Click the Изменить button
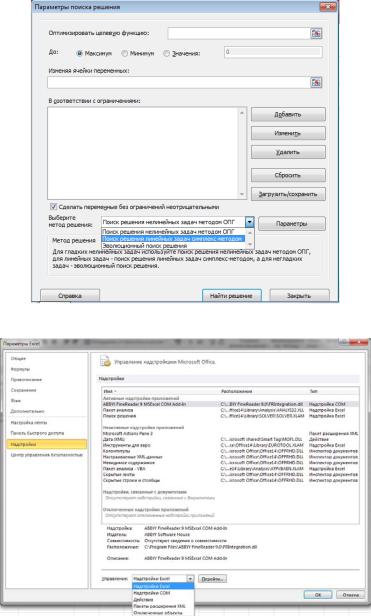Image resolution: width=371 pixels, height=616 pixels. click(x=288, y=133)
